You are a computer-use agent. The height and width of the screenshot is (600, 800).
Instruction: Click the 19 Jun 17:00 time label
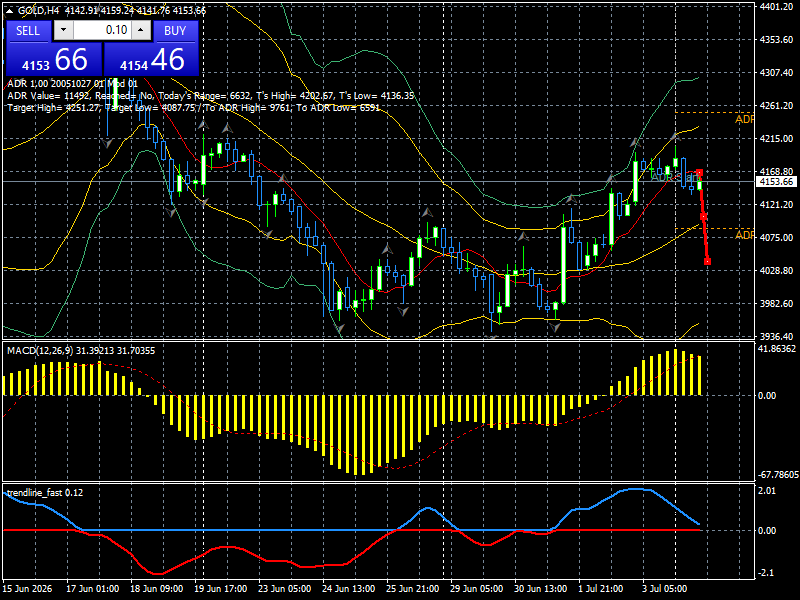[x=221, y=589]
